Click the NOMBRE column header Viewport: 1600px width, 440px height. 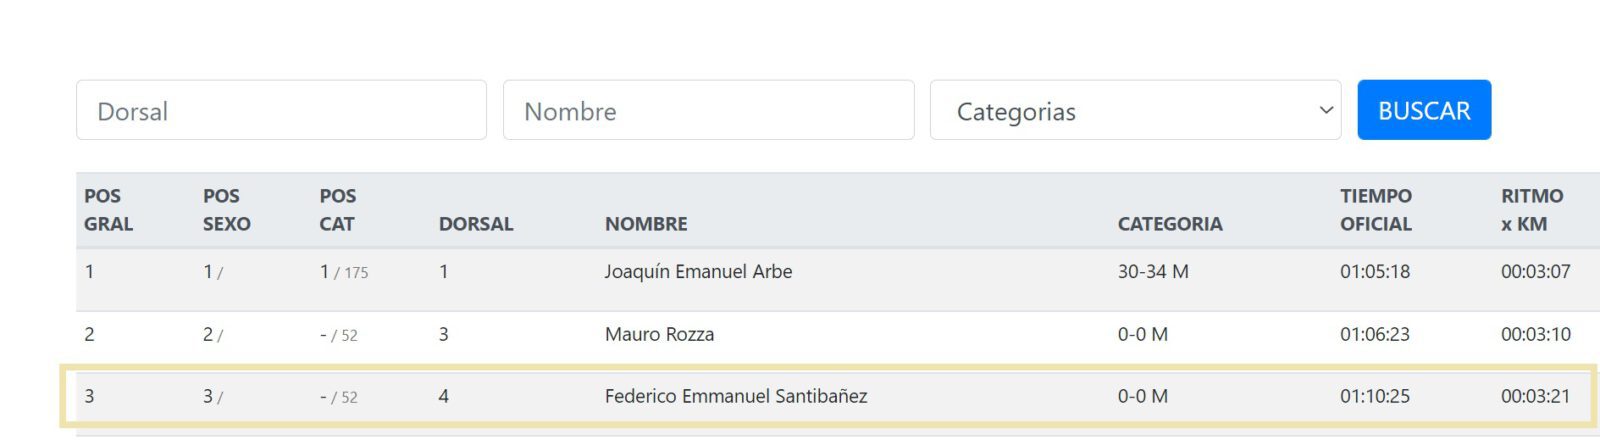[646, 224]
